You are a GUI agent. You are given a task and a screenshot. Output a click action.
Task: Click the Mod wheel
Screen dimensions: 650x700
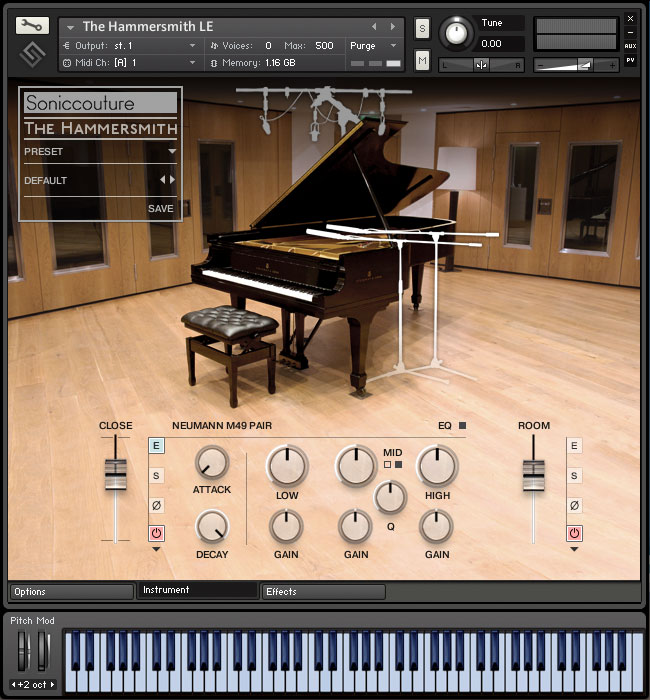click(43, 650)
